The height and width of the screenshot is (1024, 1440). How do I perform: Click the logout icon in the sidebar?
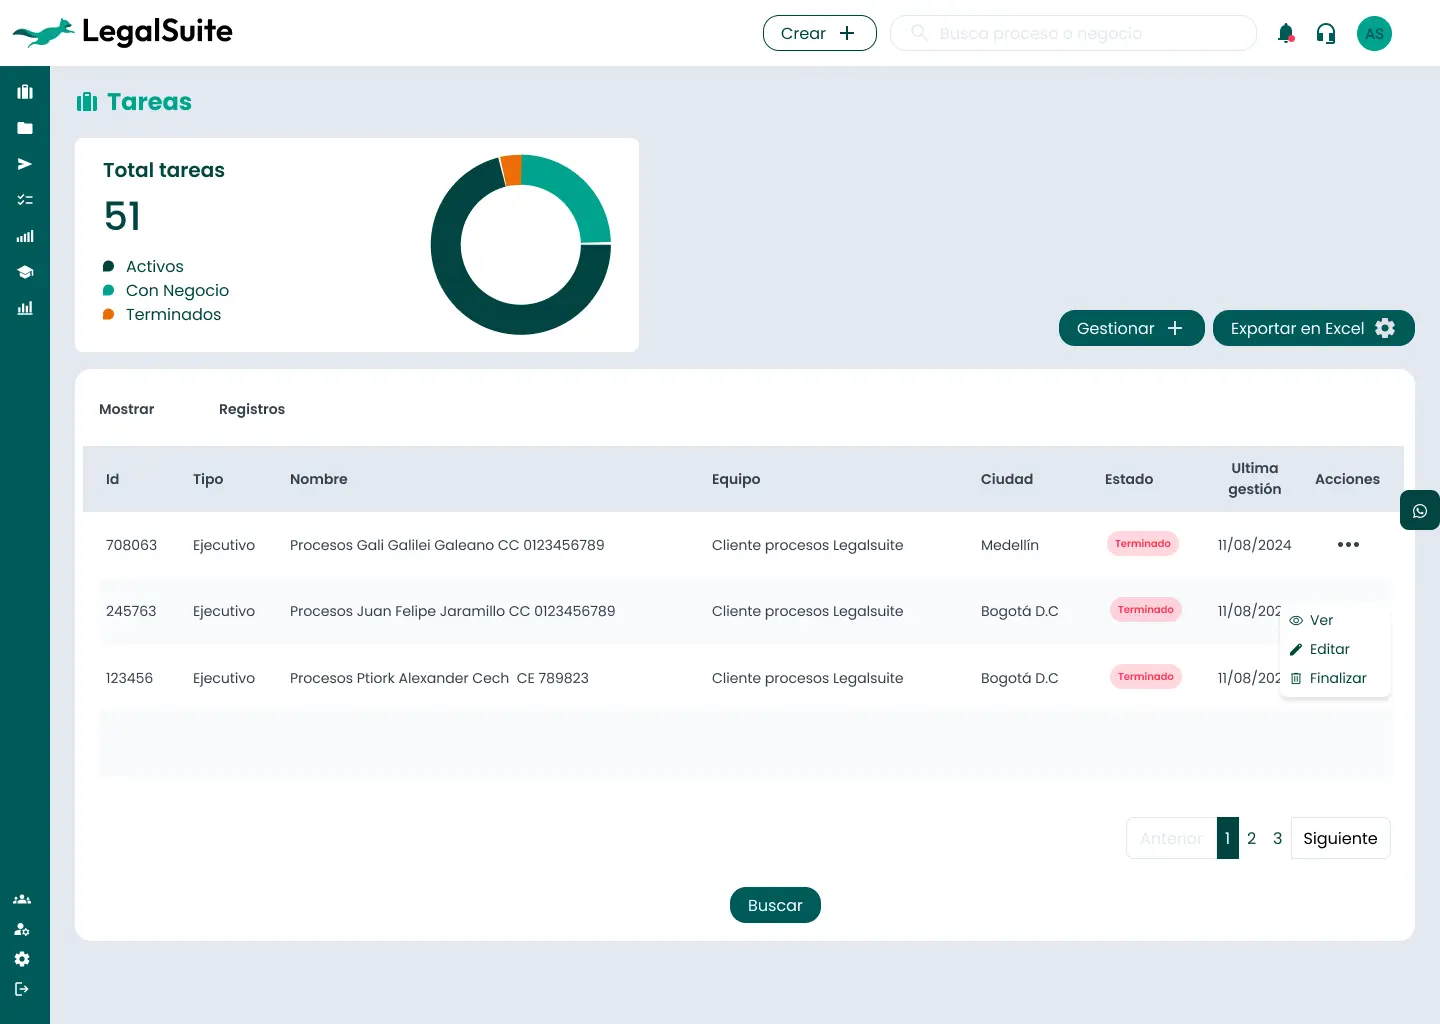[x=22, y=989]
